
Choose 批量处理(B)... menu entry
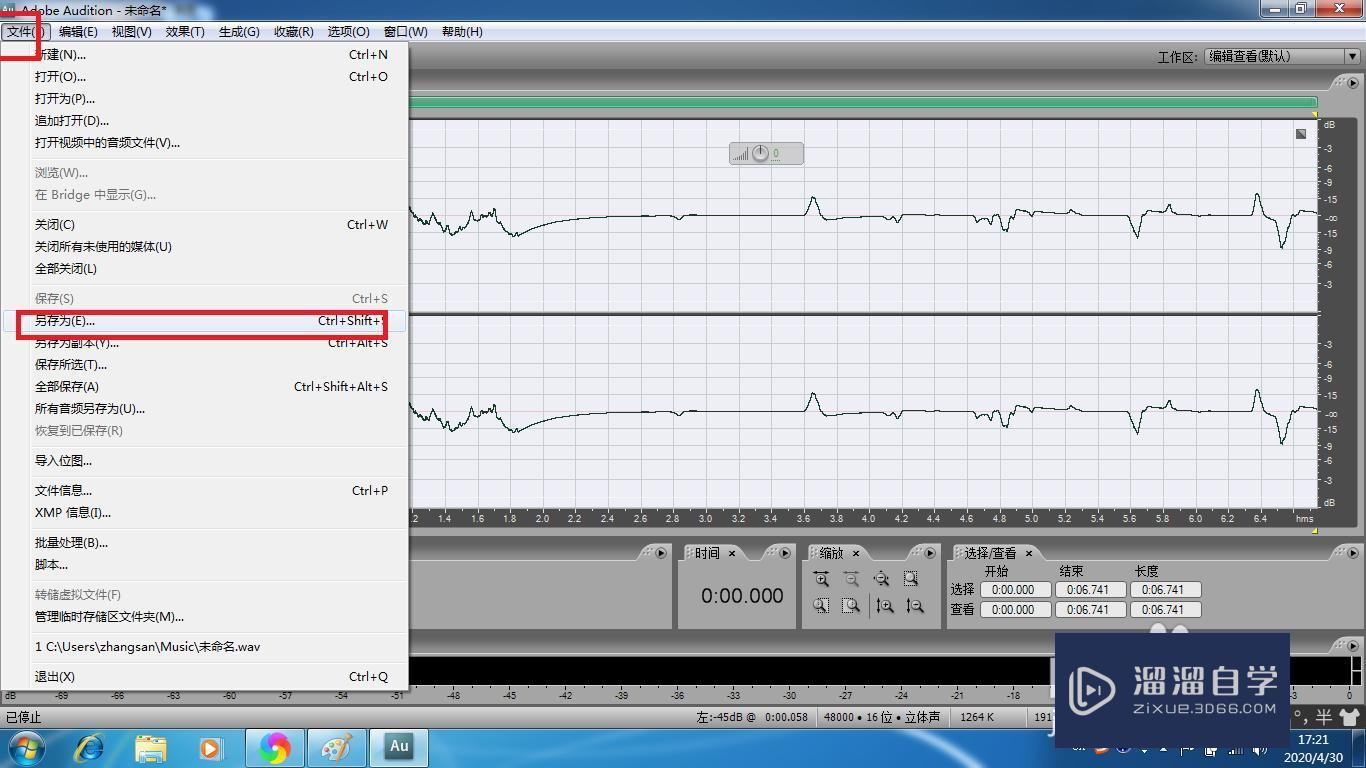[204, 543]
